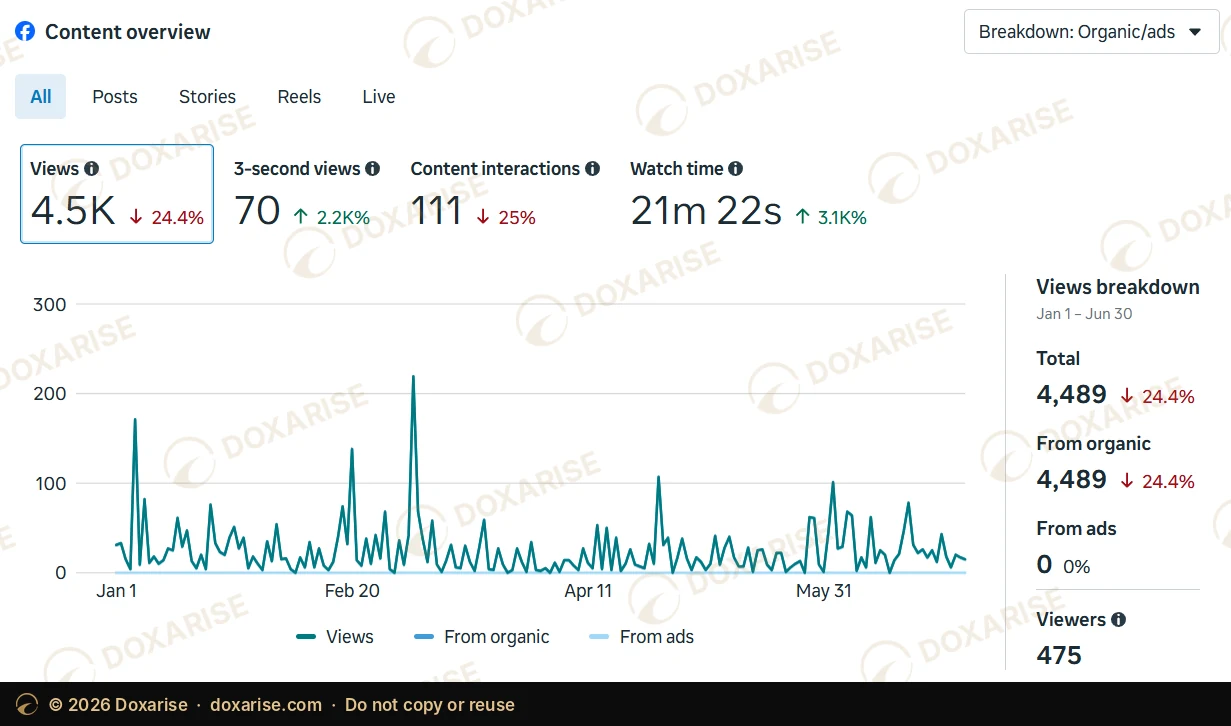
Task: Click the Apr 11 axis label
Action: pos(588,591)
